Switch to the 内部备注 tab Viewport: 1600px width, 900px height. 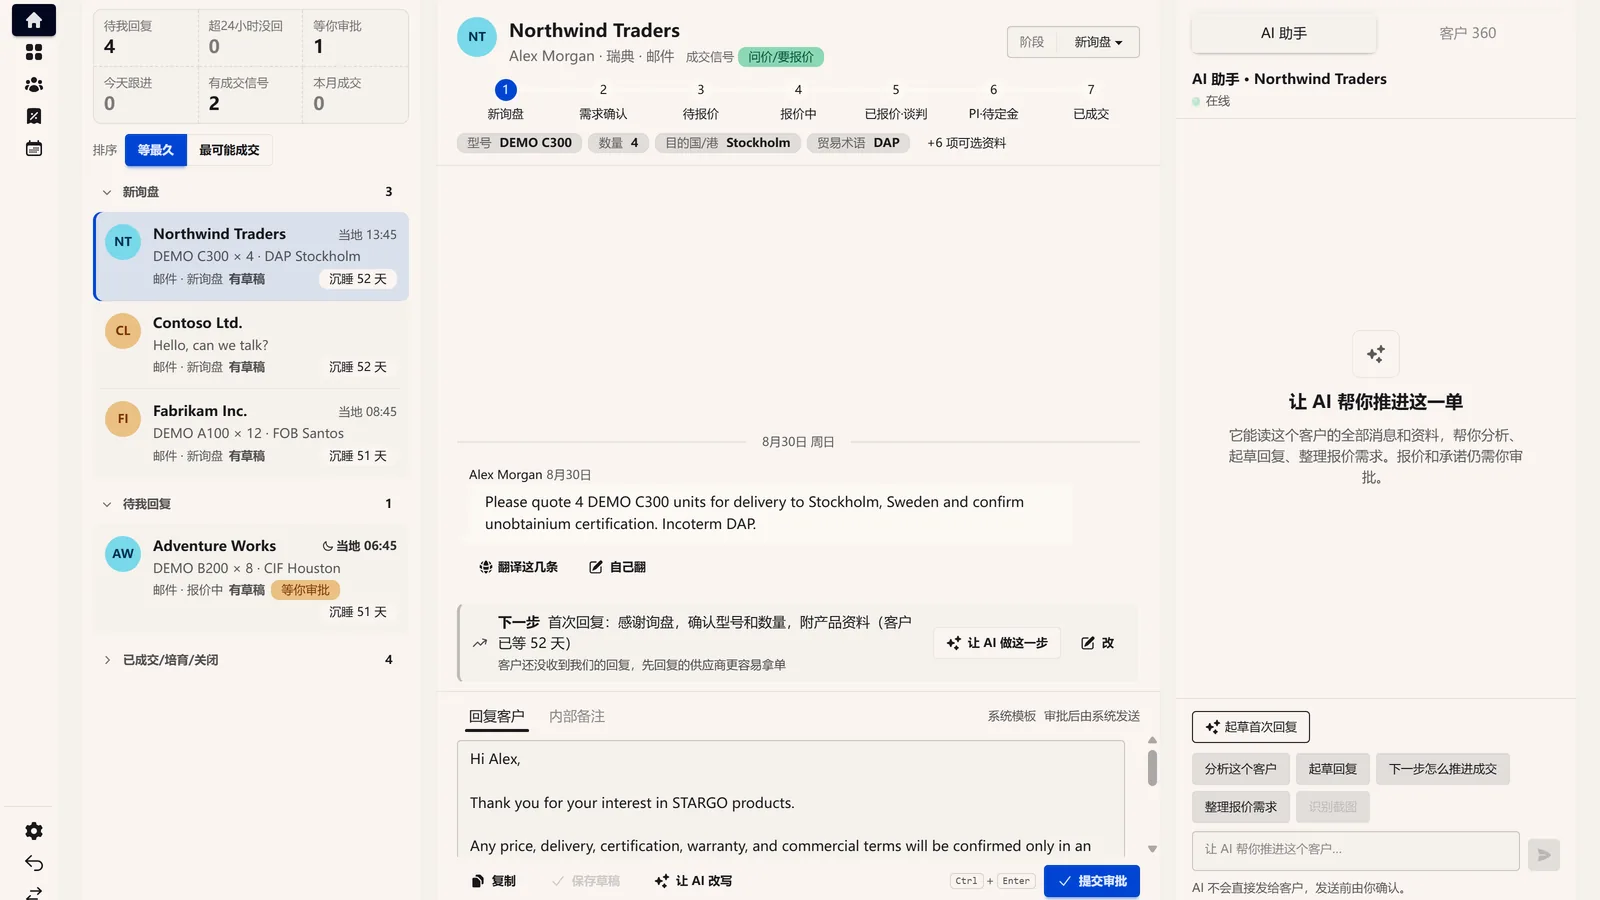[577, 716]
